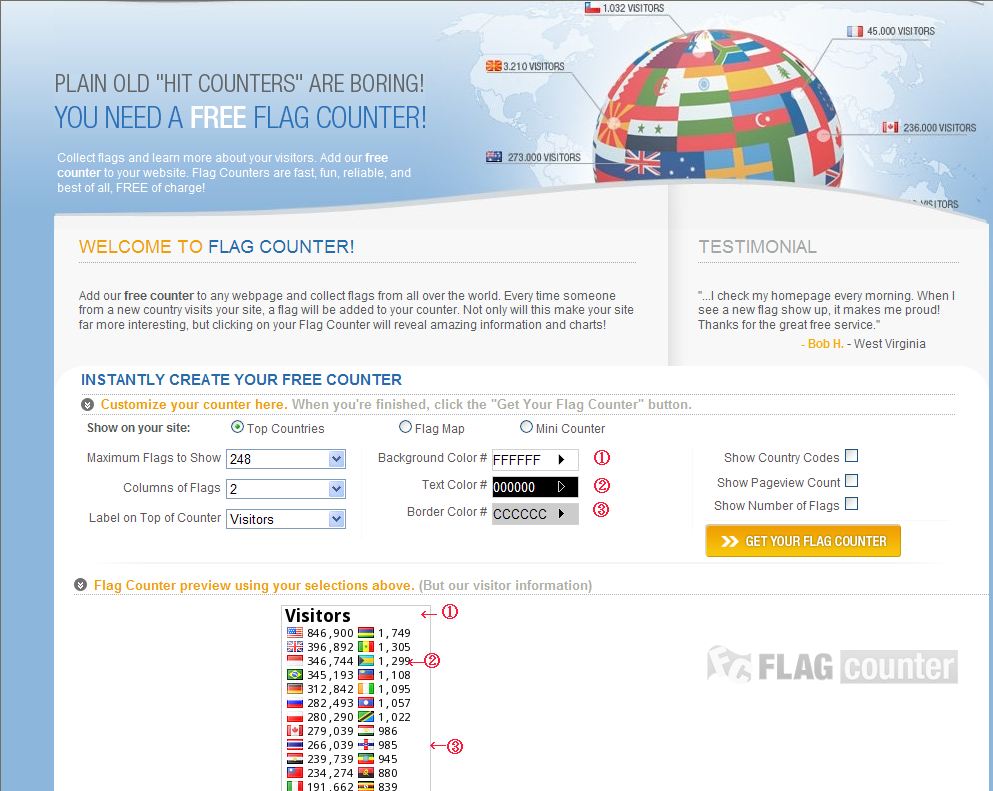Click the Laos flag next to 1,057
The image size is (993, 791).
[x=365, y=702]
